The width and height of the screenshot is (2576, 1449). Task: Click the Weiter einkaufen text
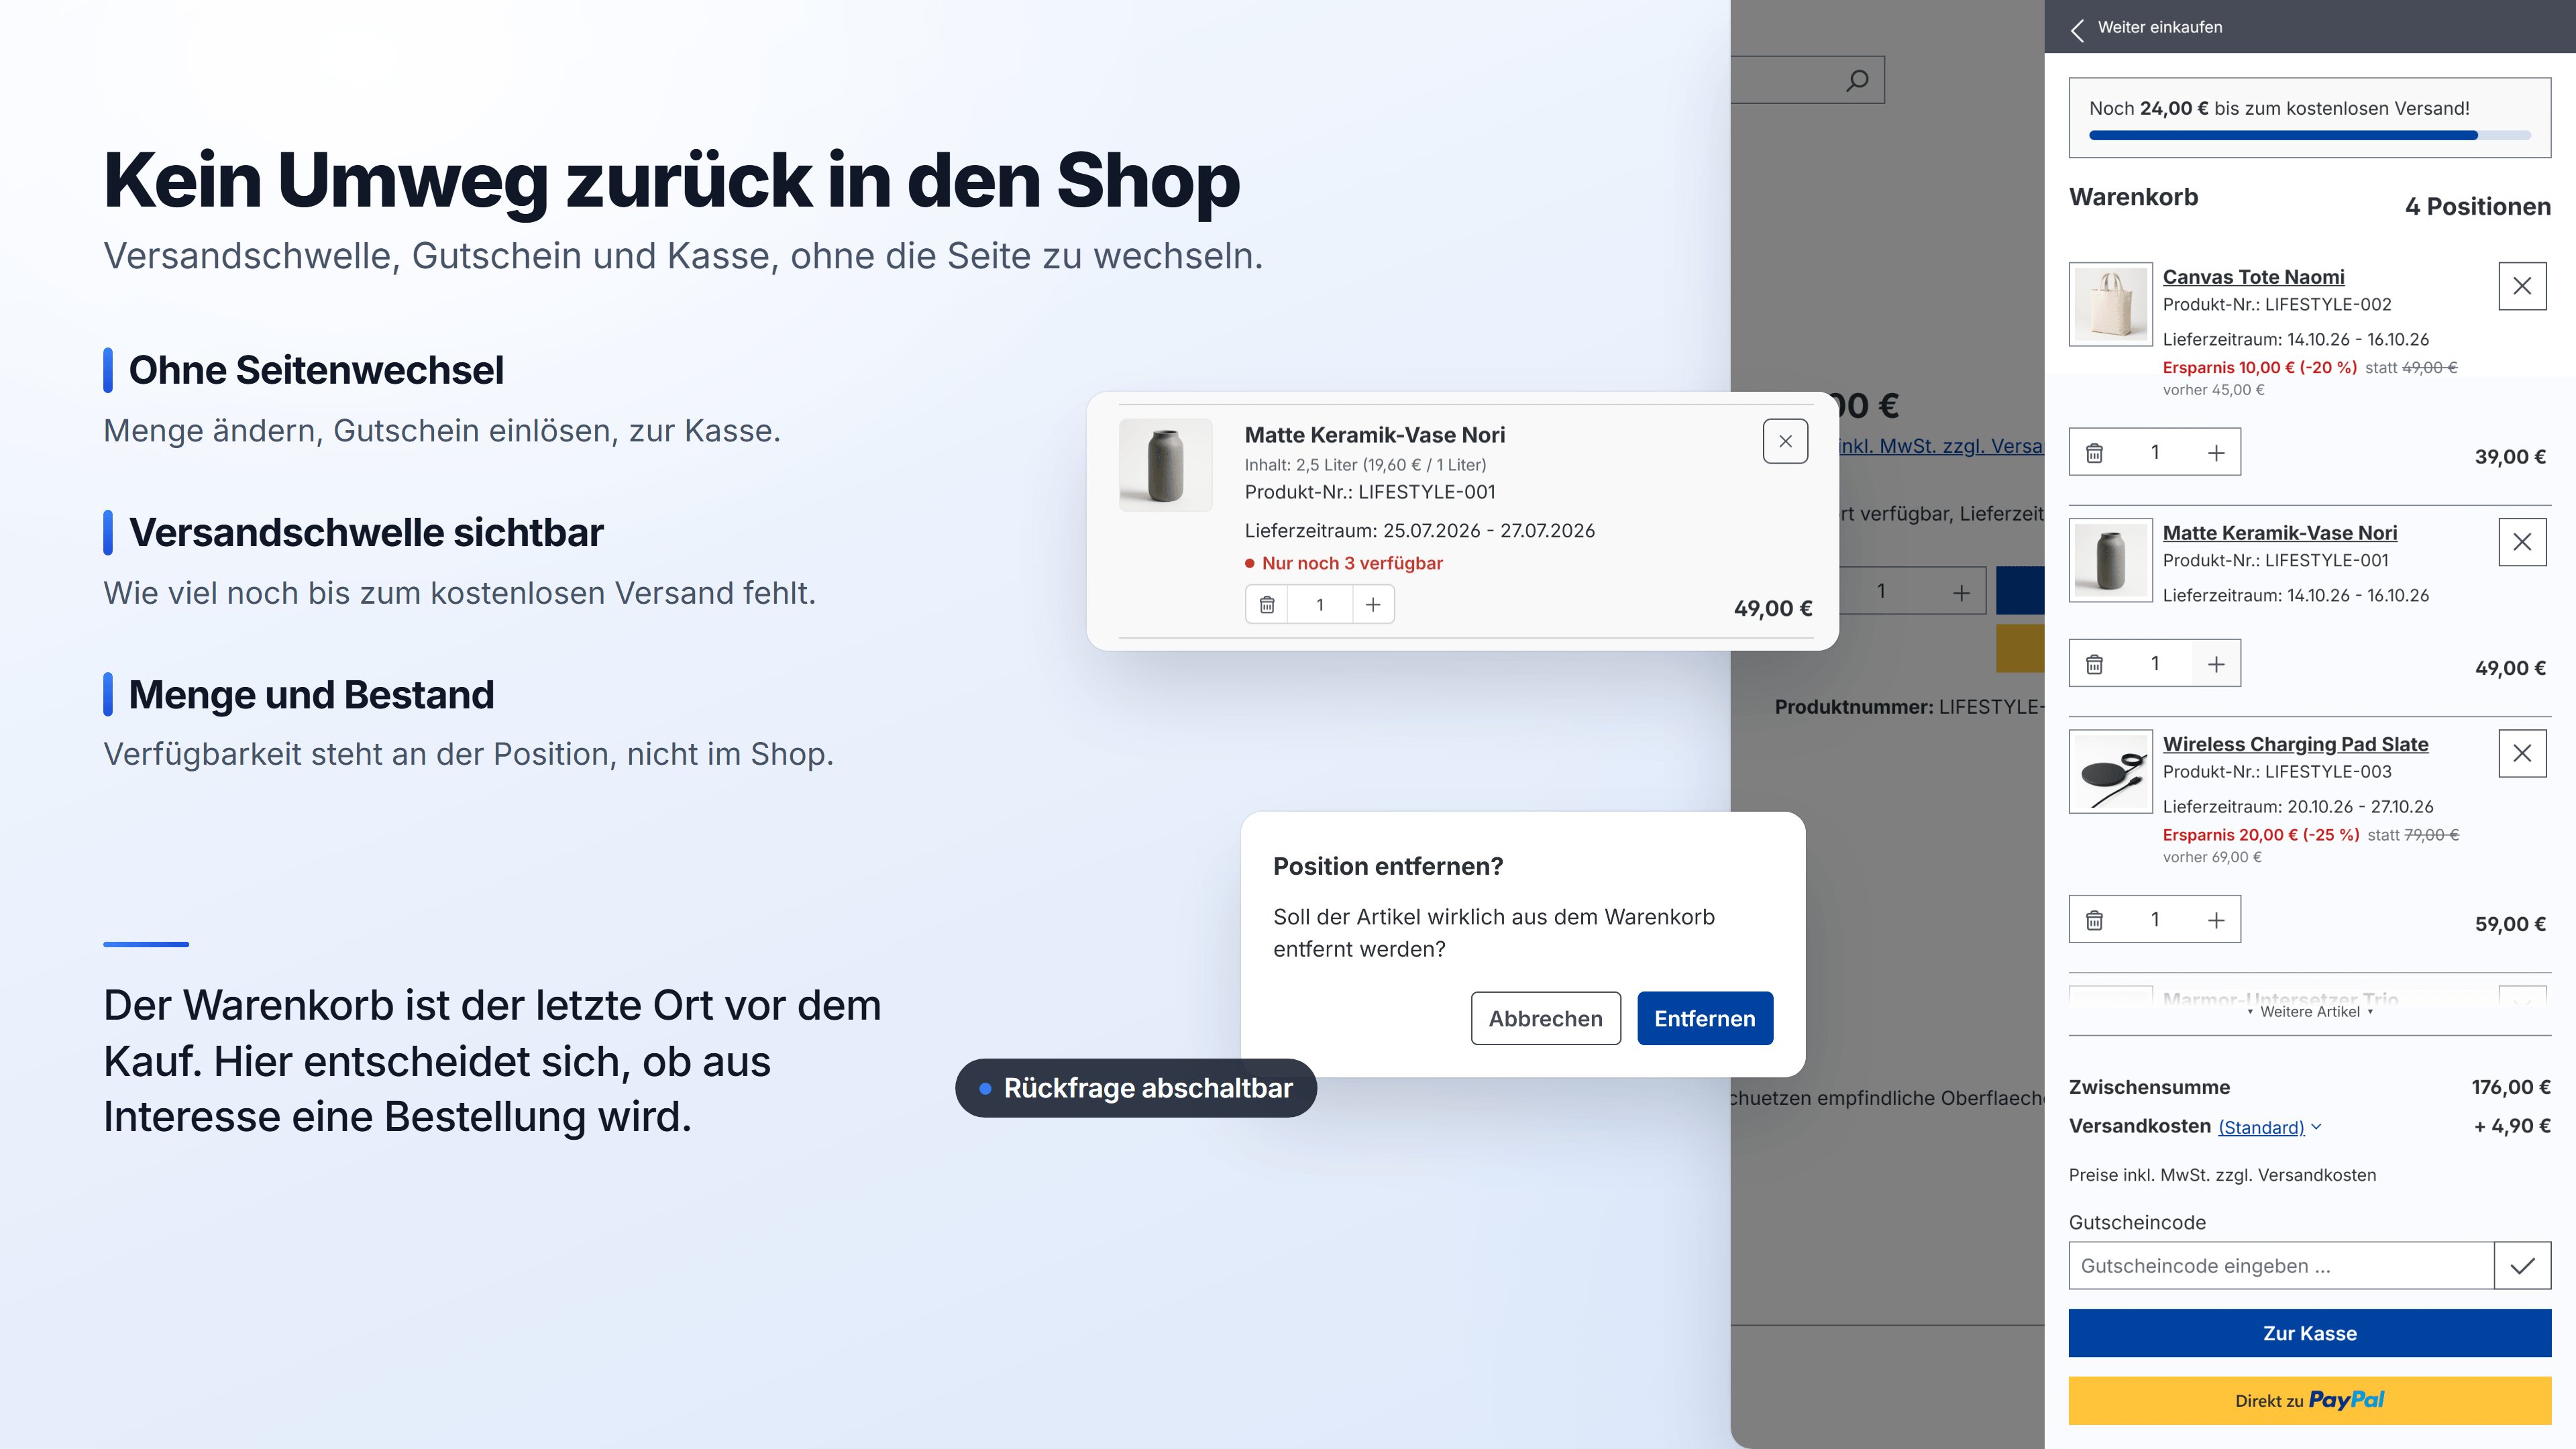click(2160, 27)
